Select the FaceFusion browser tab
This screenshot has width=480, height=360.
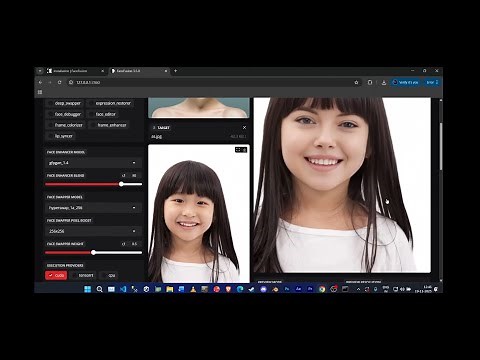coord(138,71)
